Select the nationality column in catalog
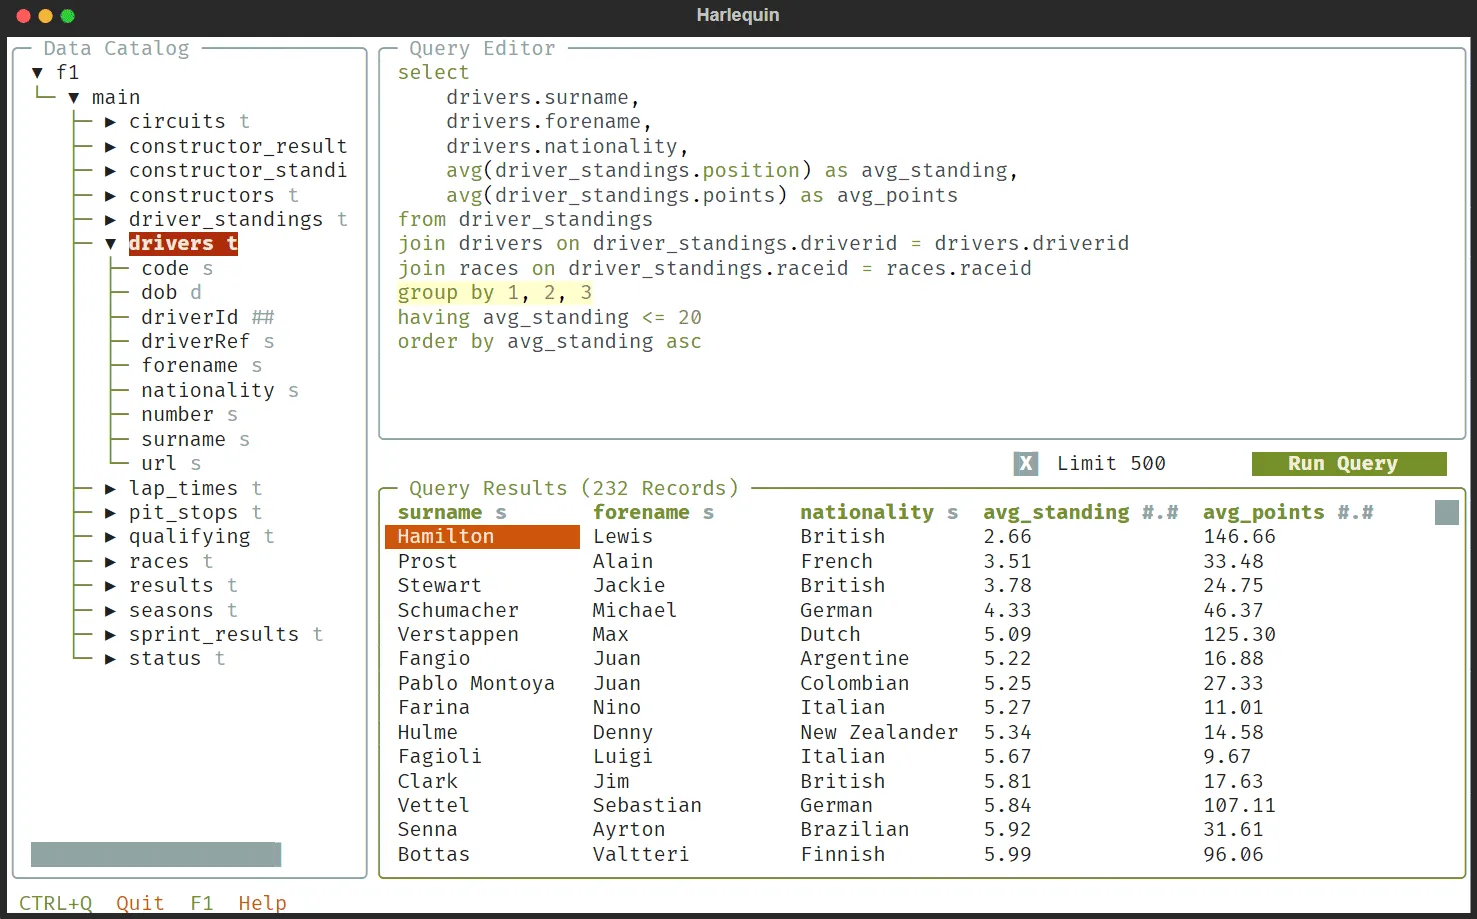This screenshot has height=919, width=1477. tap(207, 391)
